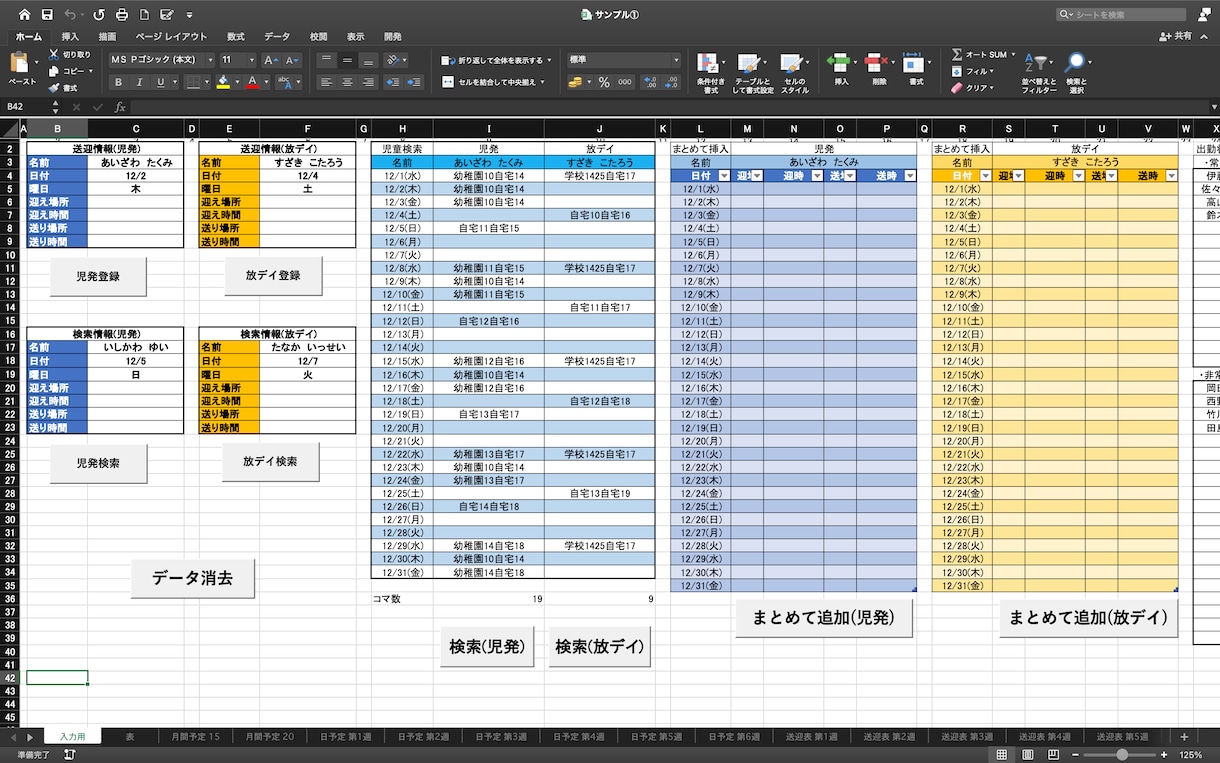Open the 日付 filter dropdown in the 児発 table
Screen dimensions: 1220x763
tap(724, 176)
